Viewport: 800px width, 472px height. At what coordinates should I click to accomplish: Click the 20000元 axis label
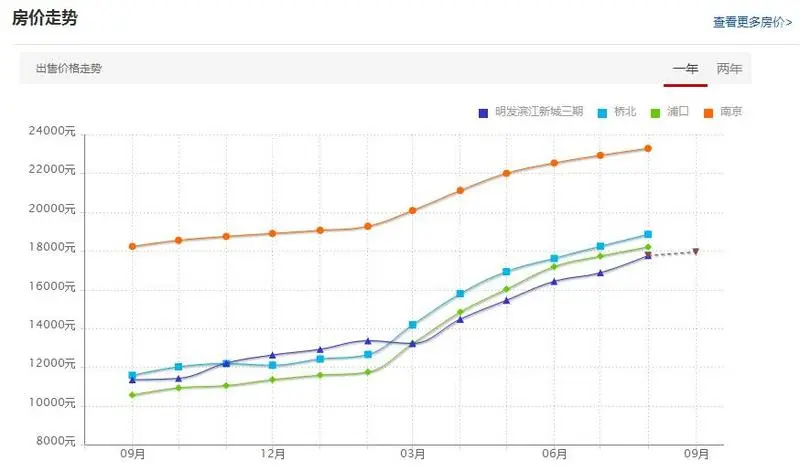click(x=52, y=209)
